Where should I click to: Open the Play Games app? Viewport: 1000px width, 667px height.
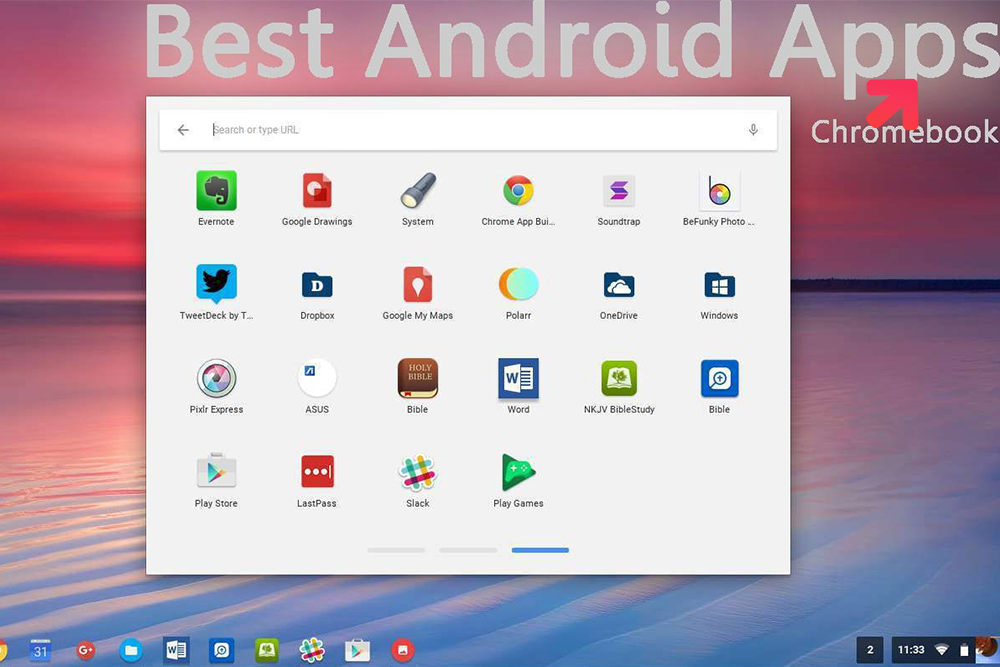point(518,473)
